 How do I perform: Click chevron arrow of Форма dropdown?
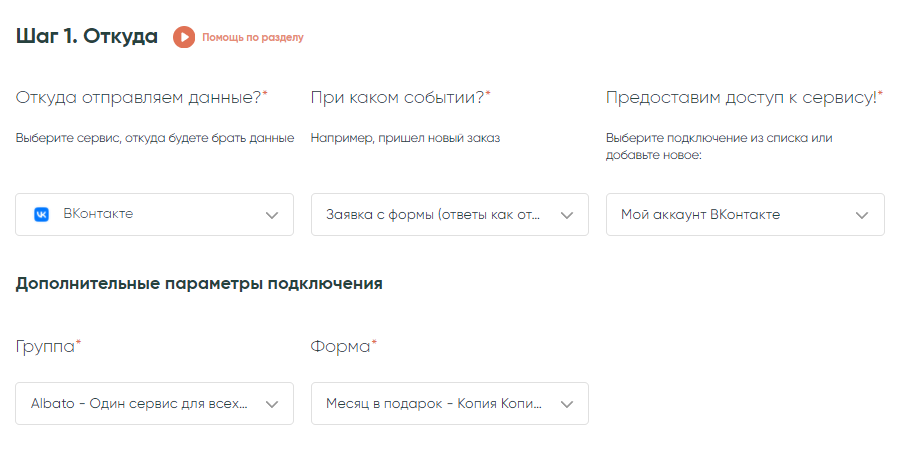coord(567,404)
